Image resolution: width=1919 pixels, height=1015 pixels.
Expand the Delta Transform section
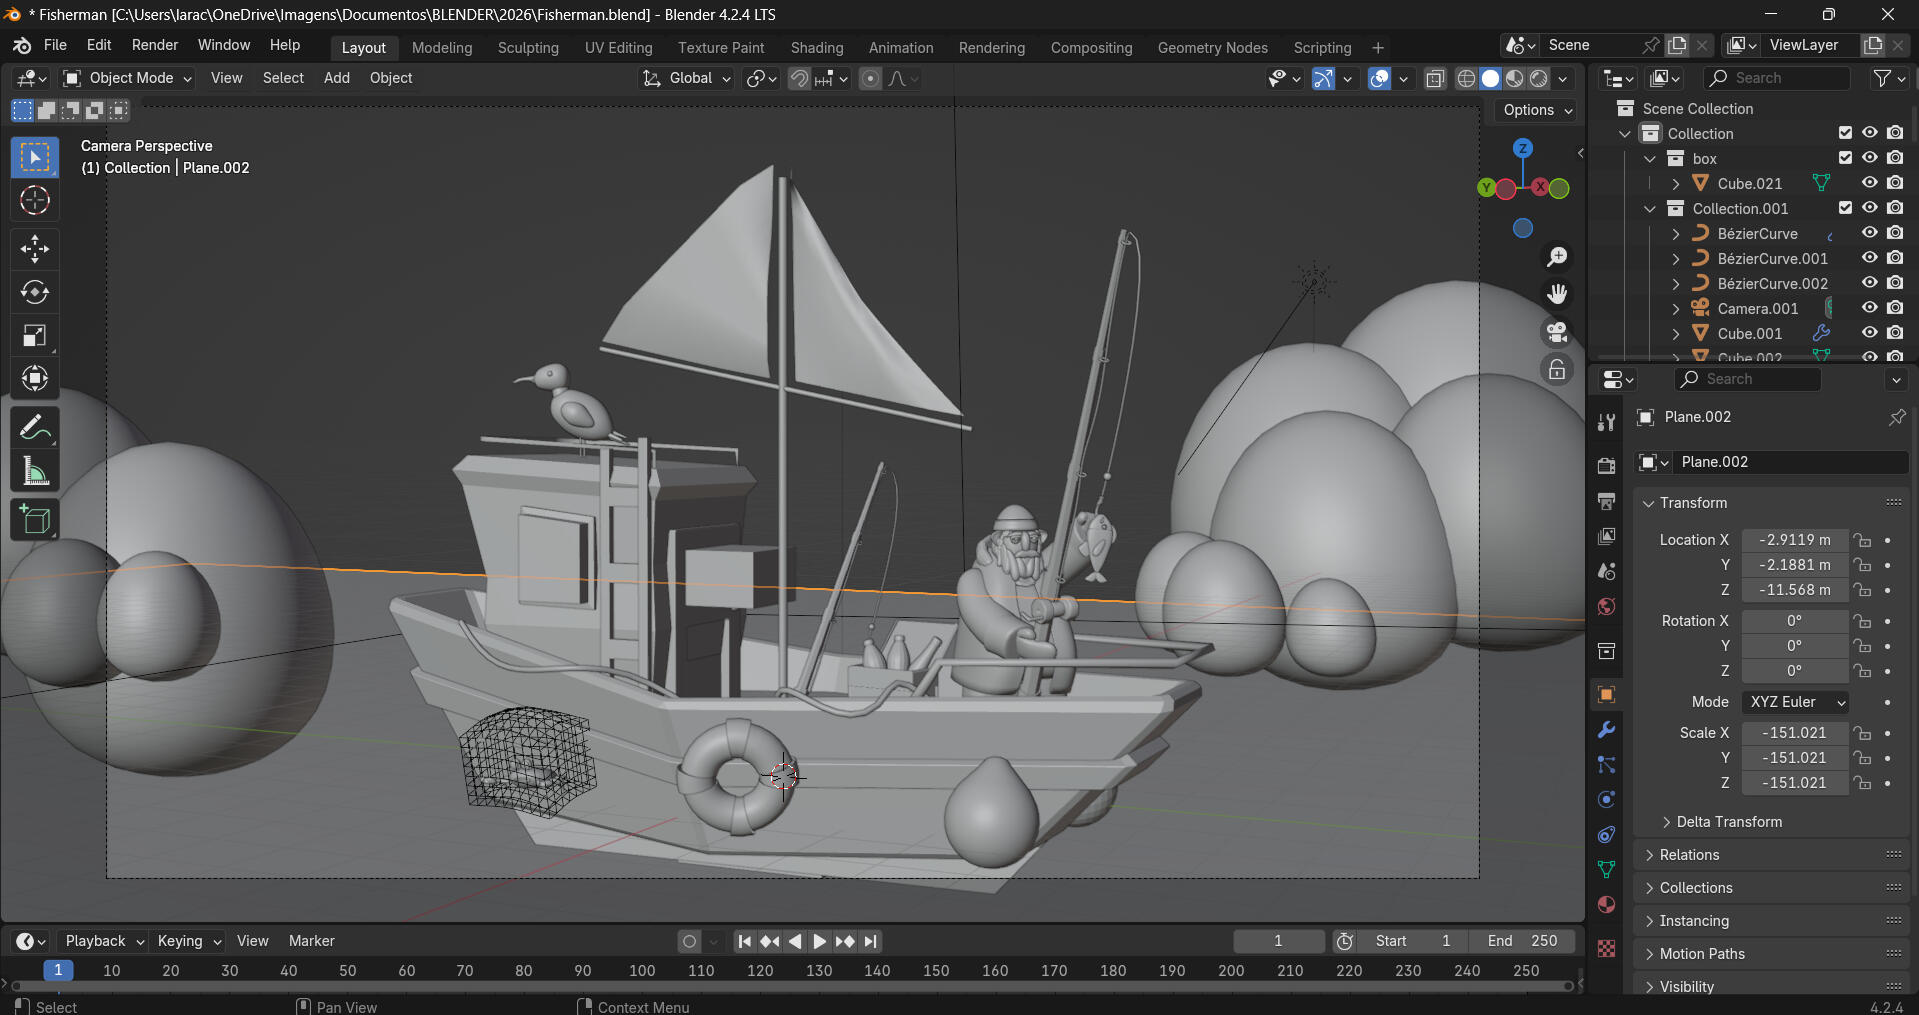pyautogui.click(x=1729, y=822)
